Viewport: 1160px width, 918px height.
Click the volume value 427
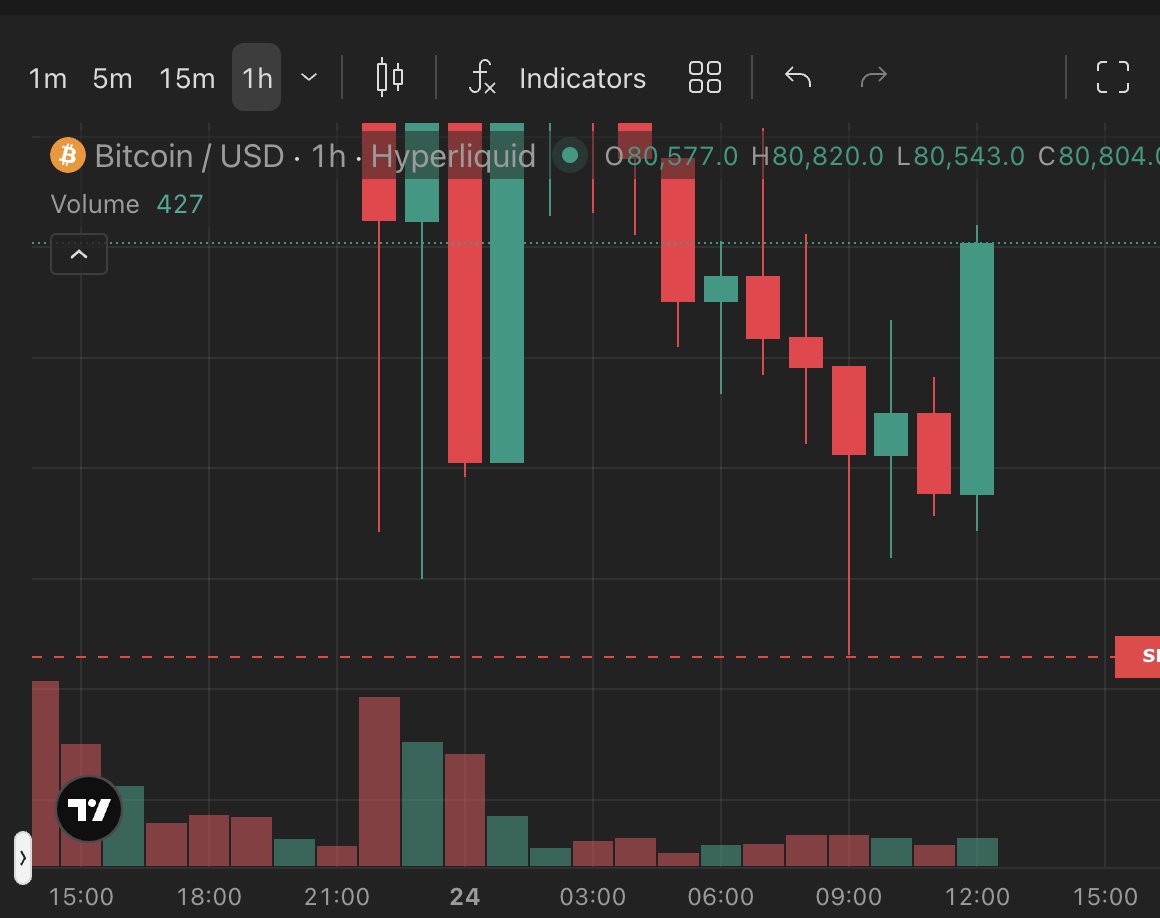click(x=180, y=204)
